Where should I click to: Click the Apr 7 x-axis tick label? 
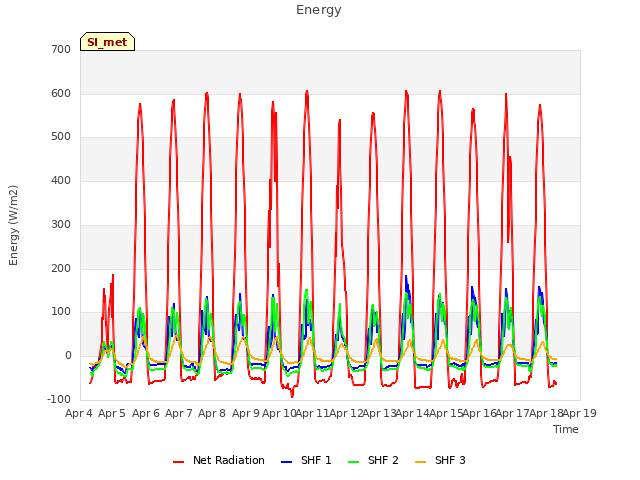coord(179,413)
